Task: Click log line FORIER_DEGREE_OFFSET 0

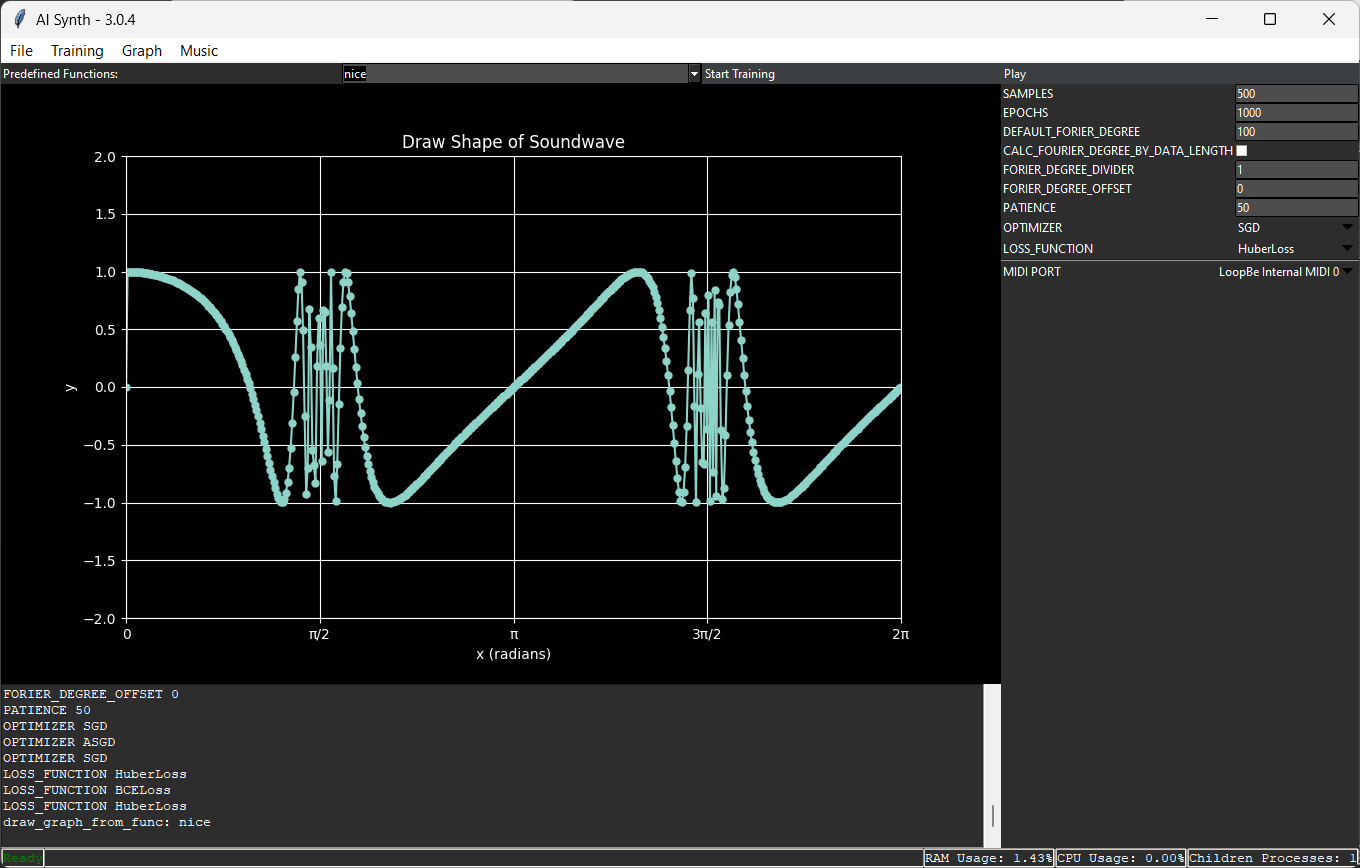Action: 91,694
